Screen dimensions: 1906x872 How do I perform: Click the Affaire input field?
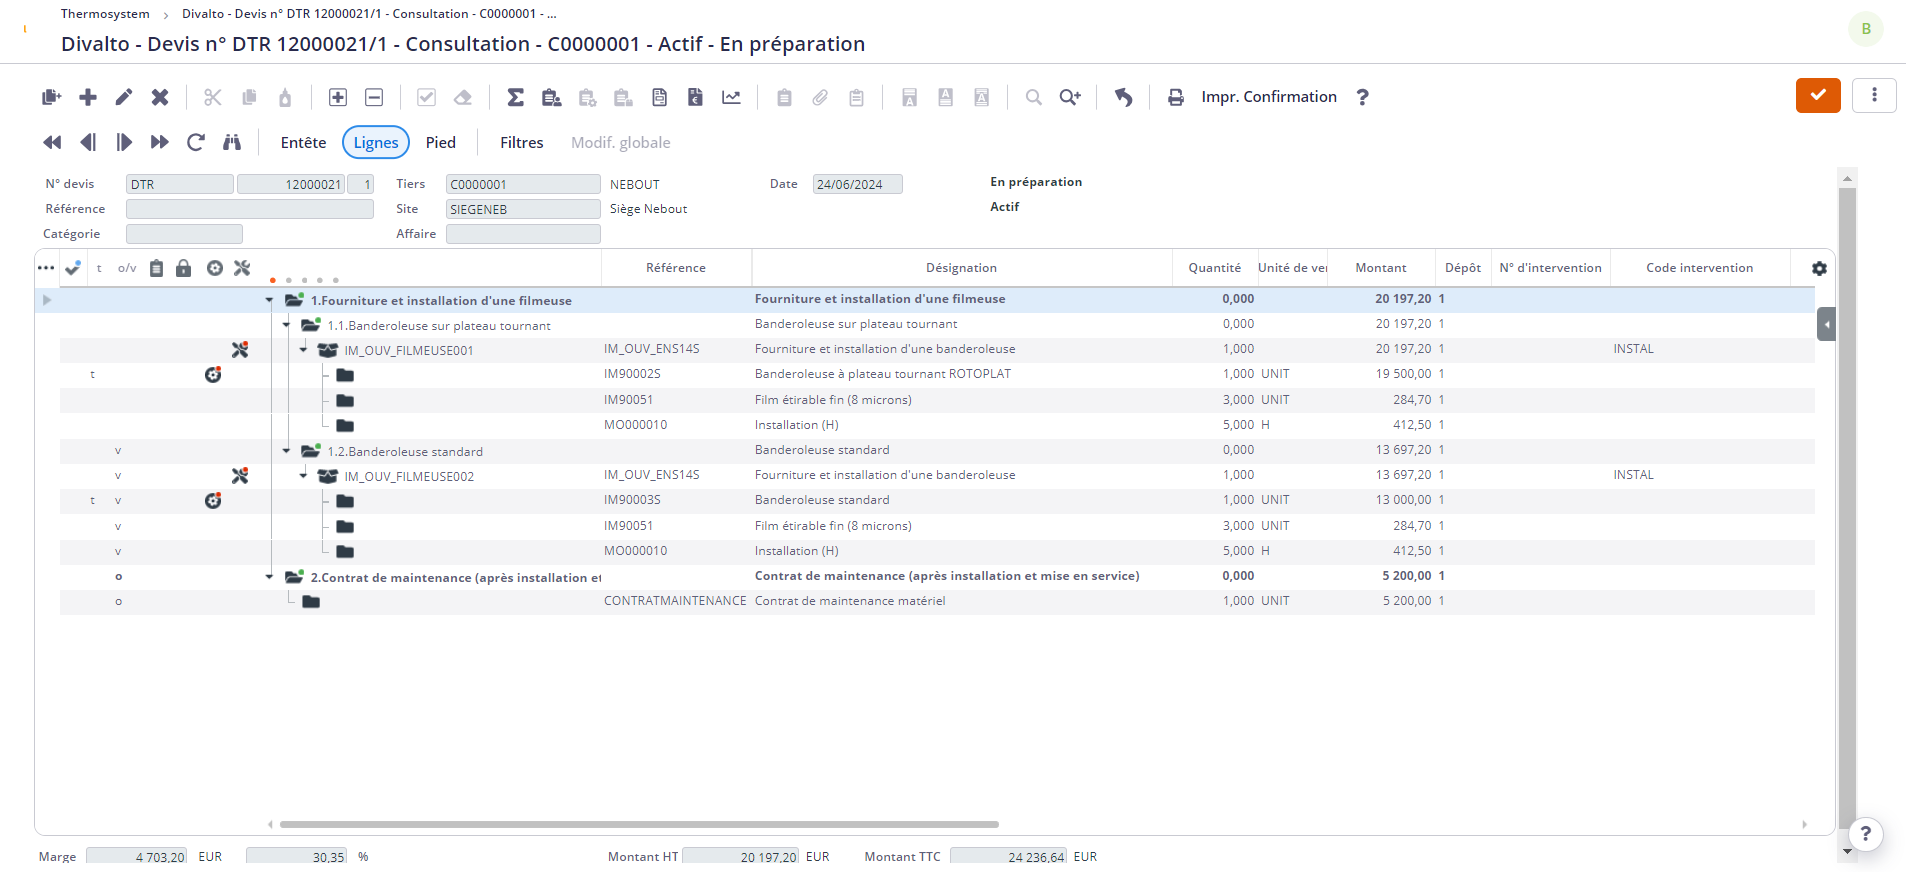point(523,234)
